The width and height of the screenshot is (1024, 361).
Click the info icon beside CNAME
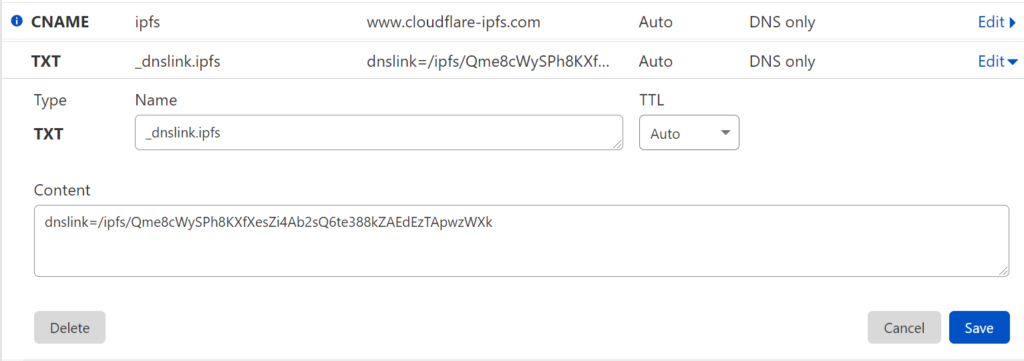click(17, 22)
